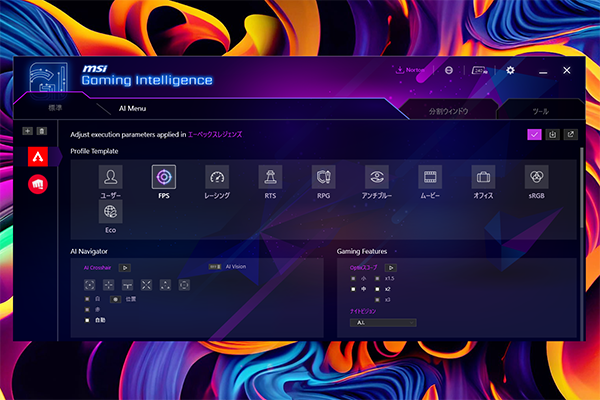Click the first AI crosshair shape thumbnail
This screenshot has width=600, height=400.
click(x=89, y=285)
